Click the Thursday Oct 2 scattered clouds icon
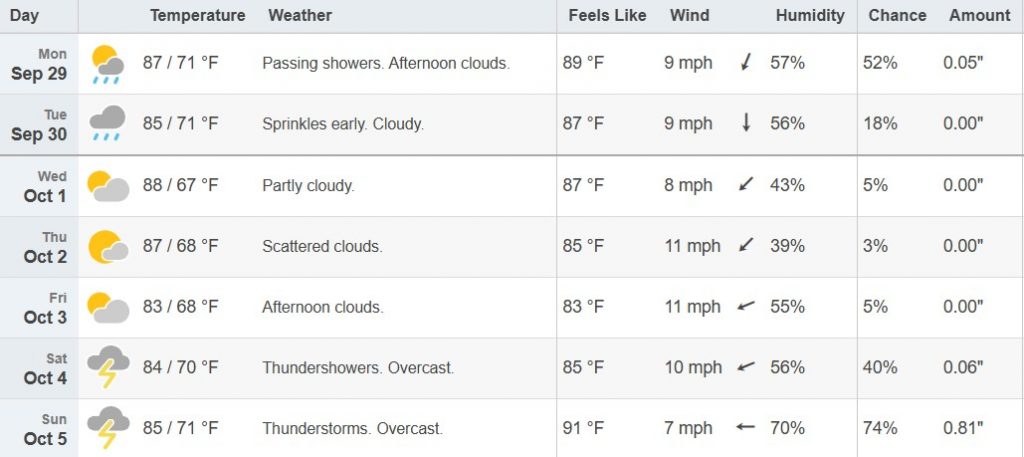The height and width of the screenshot is (457, 1024). click(107, 246)
